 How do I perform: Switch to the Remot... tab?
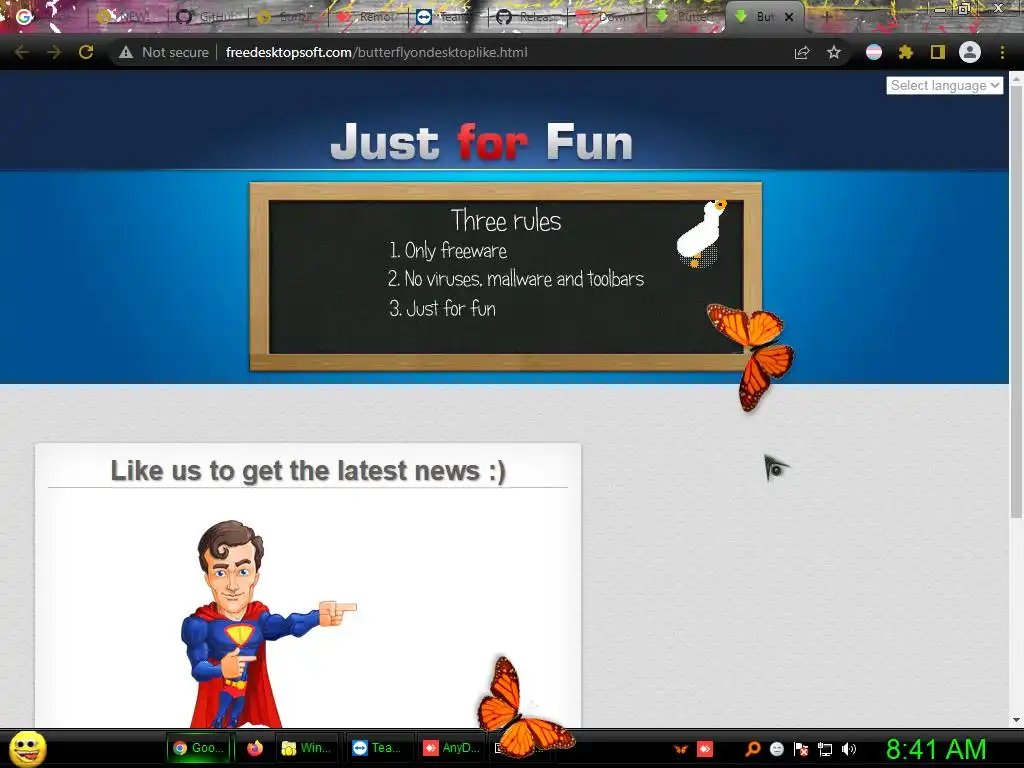tap(369, 16)
